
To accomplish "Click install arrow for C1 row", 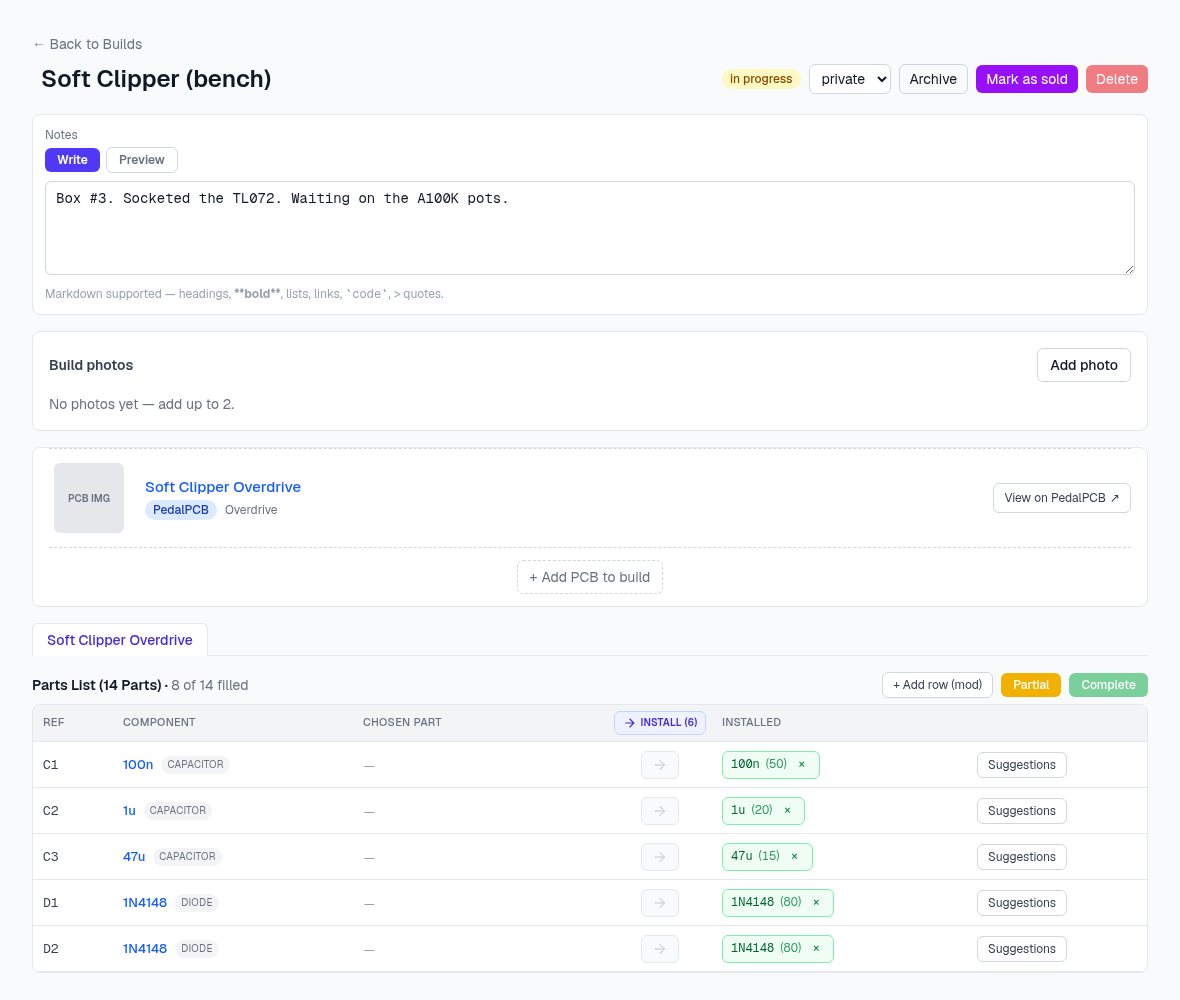I will click(x=660, y=765).
